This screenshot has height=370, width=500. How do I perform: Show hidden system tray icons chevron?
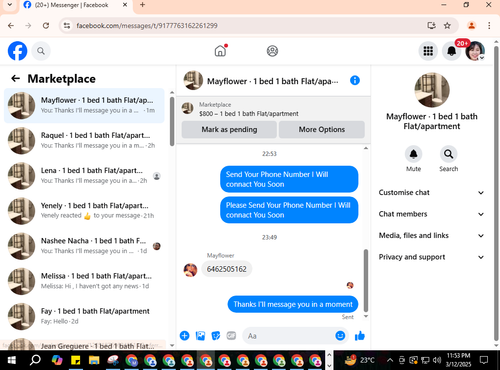[390, 360]
